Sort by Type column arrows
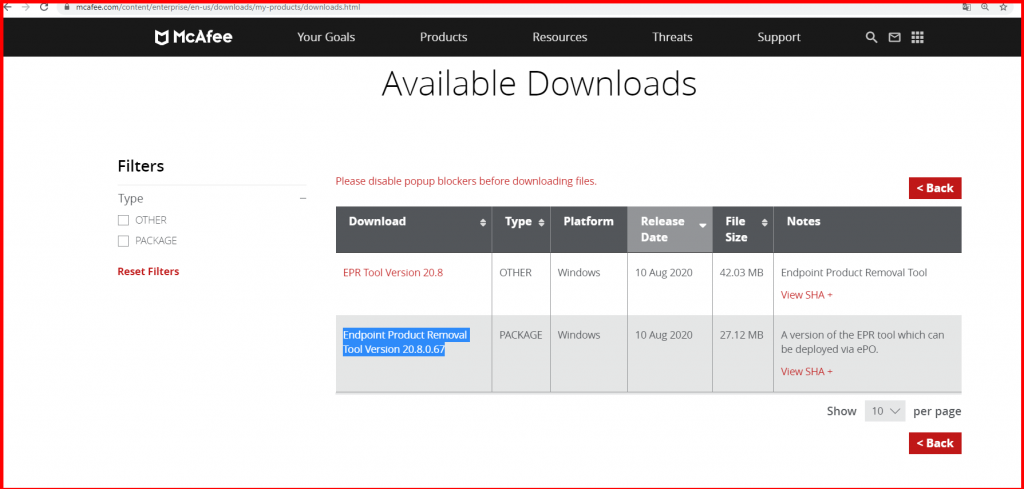 click(x=541, y=223)
